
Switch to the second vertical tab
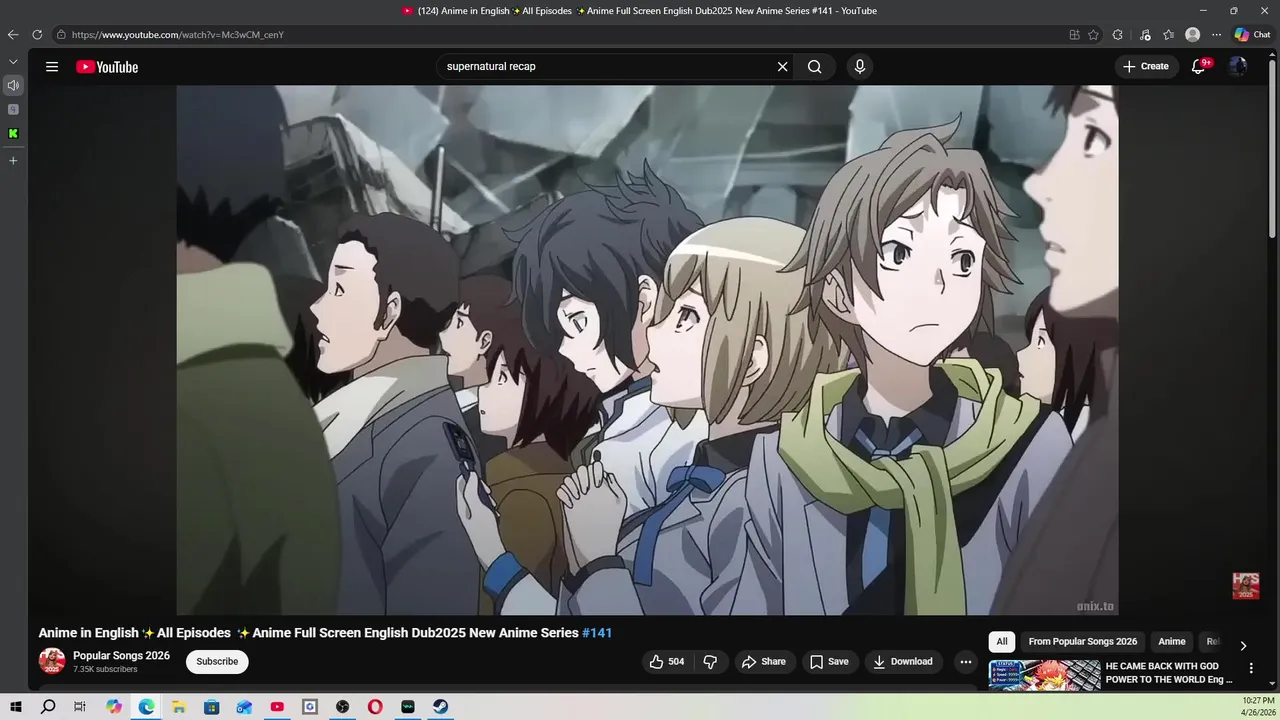tap(13, 109)
